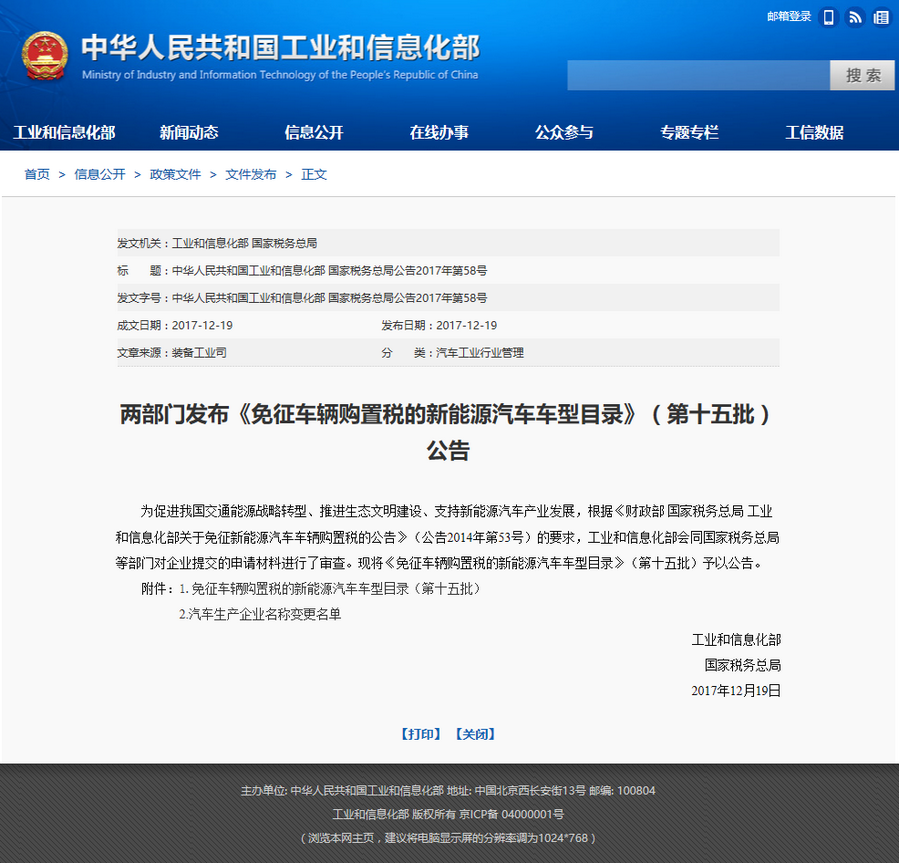This screenshot has height=863, width=899.
Task: Open the 信息公开 nav menu
Action: click(314, 132)
